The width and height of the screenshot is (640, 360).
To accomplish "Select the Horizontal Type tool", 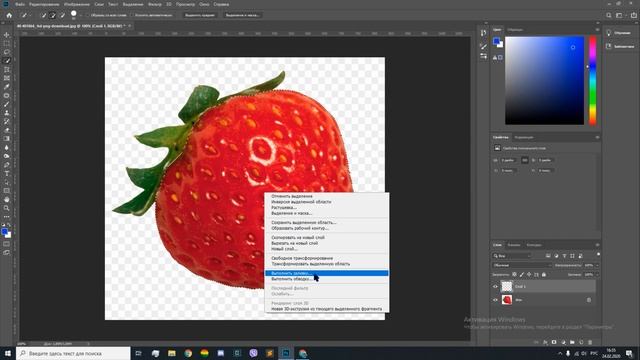I will coord(7,173).
